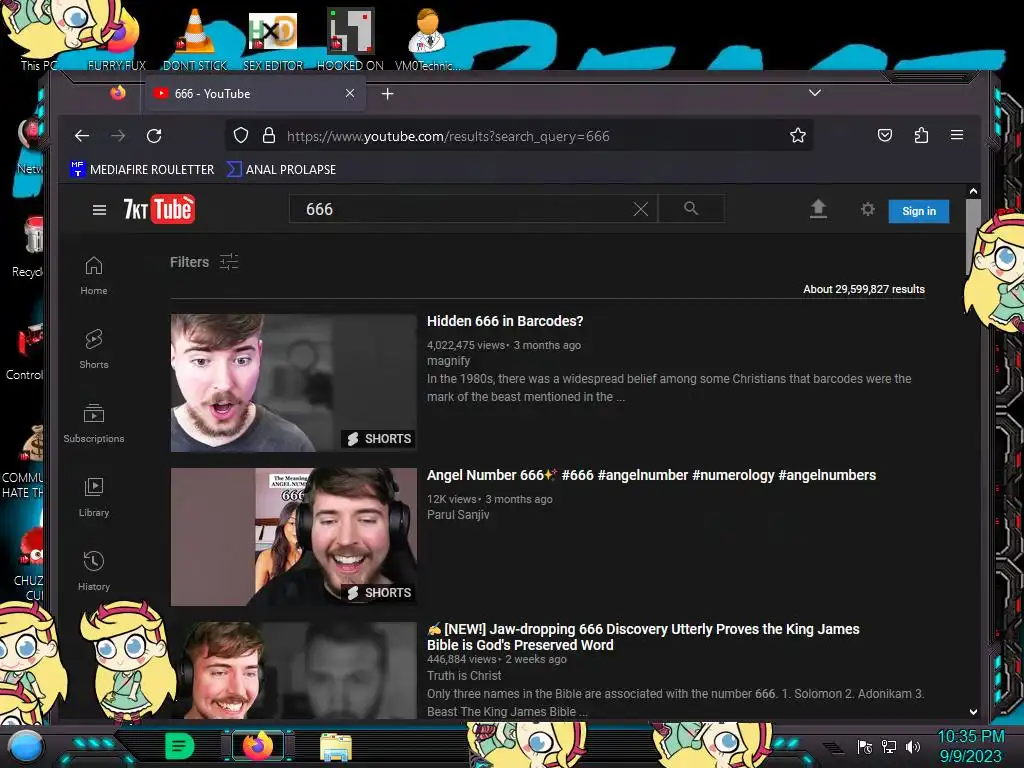Click the YouTube logo to go home
This screenshot has width=1024, height=768.
point(159,209)
